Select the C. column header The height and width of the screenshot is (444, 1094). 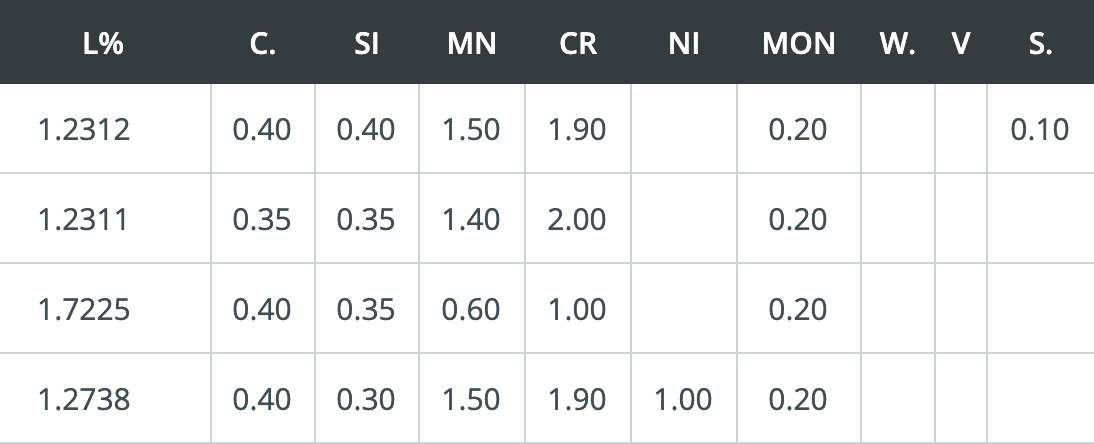pos(262,44)
